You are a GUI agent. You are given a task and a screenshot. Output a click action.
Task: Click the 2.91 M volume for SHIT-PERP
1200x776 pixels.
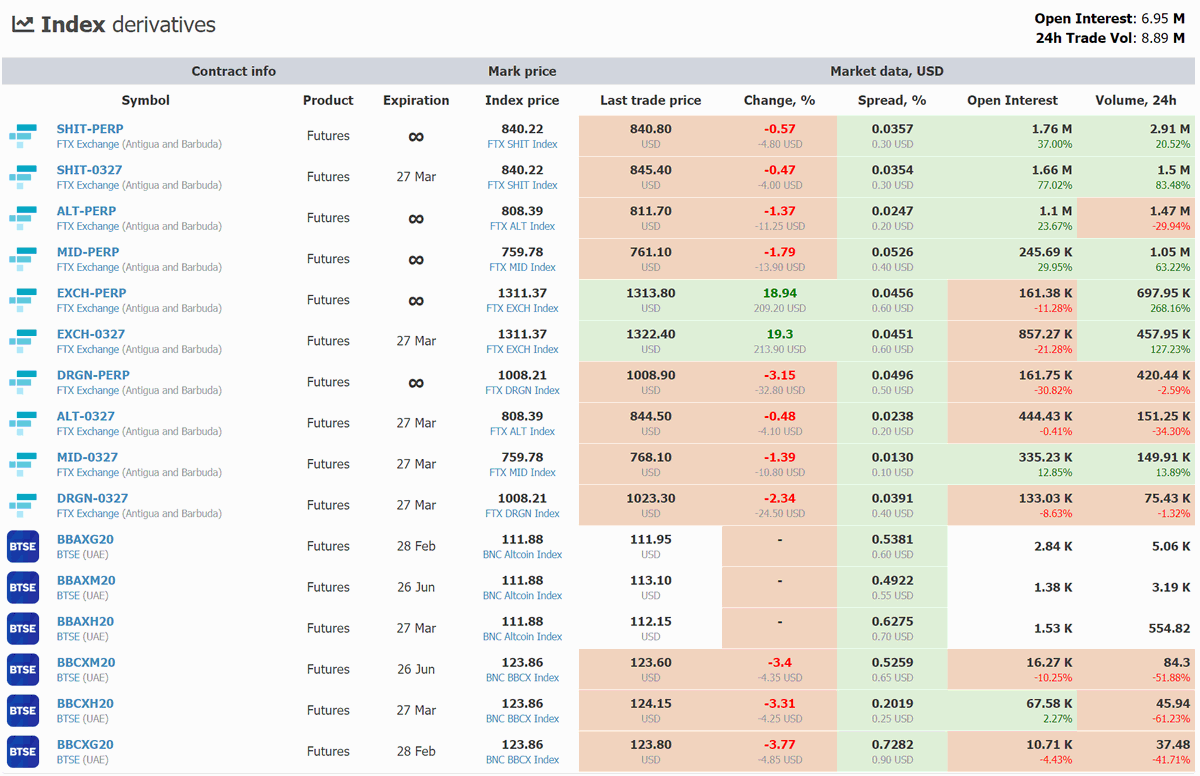1170,129
